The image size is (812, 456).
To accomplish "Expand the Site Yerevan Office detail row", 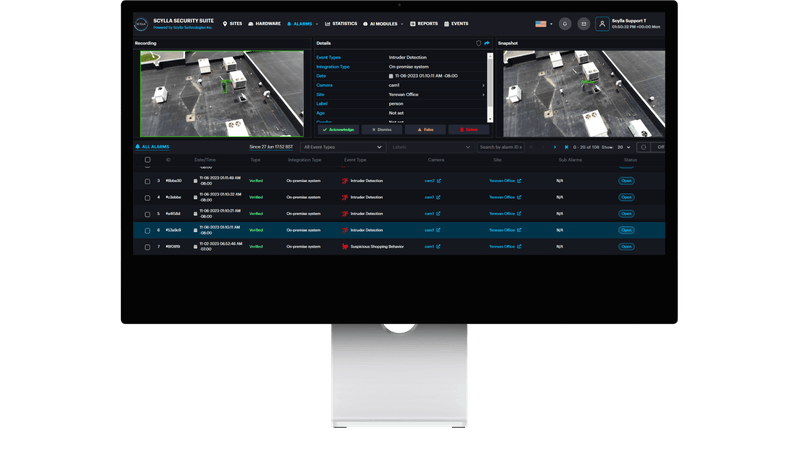I will click(x=484, y=95).
